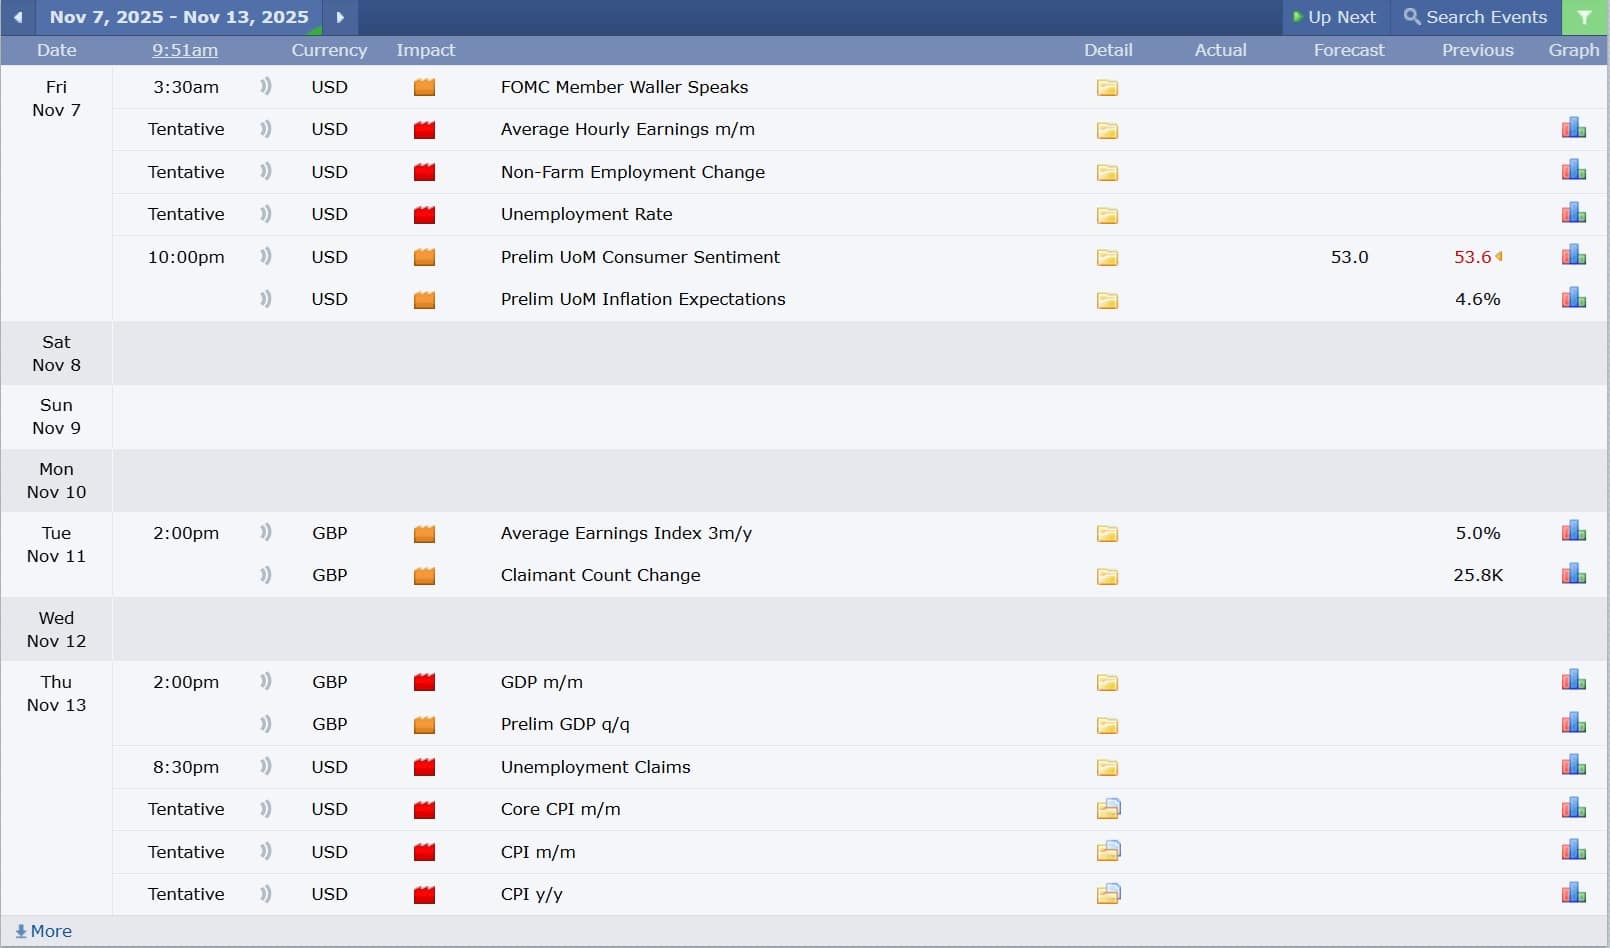The width and height of the screenshot is (1610, 948).
Task: Open graph icon for Unemployment Rate
Action: pyautogui.click(x=1573, y=213)
